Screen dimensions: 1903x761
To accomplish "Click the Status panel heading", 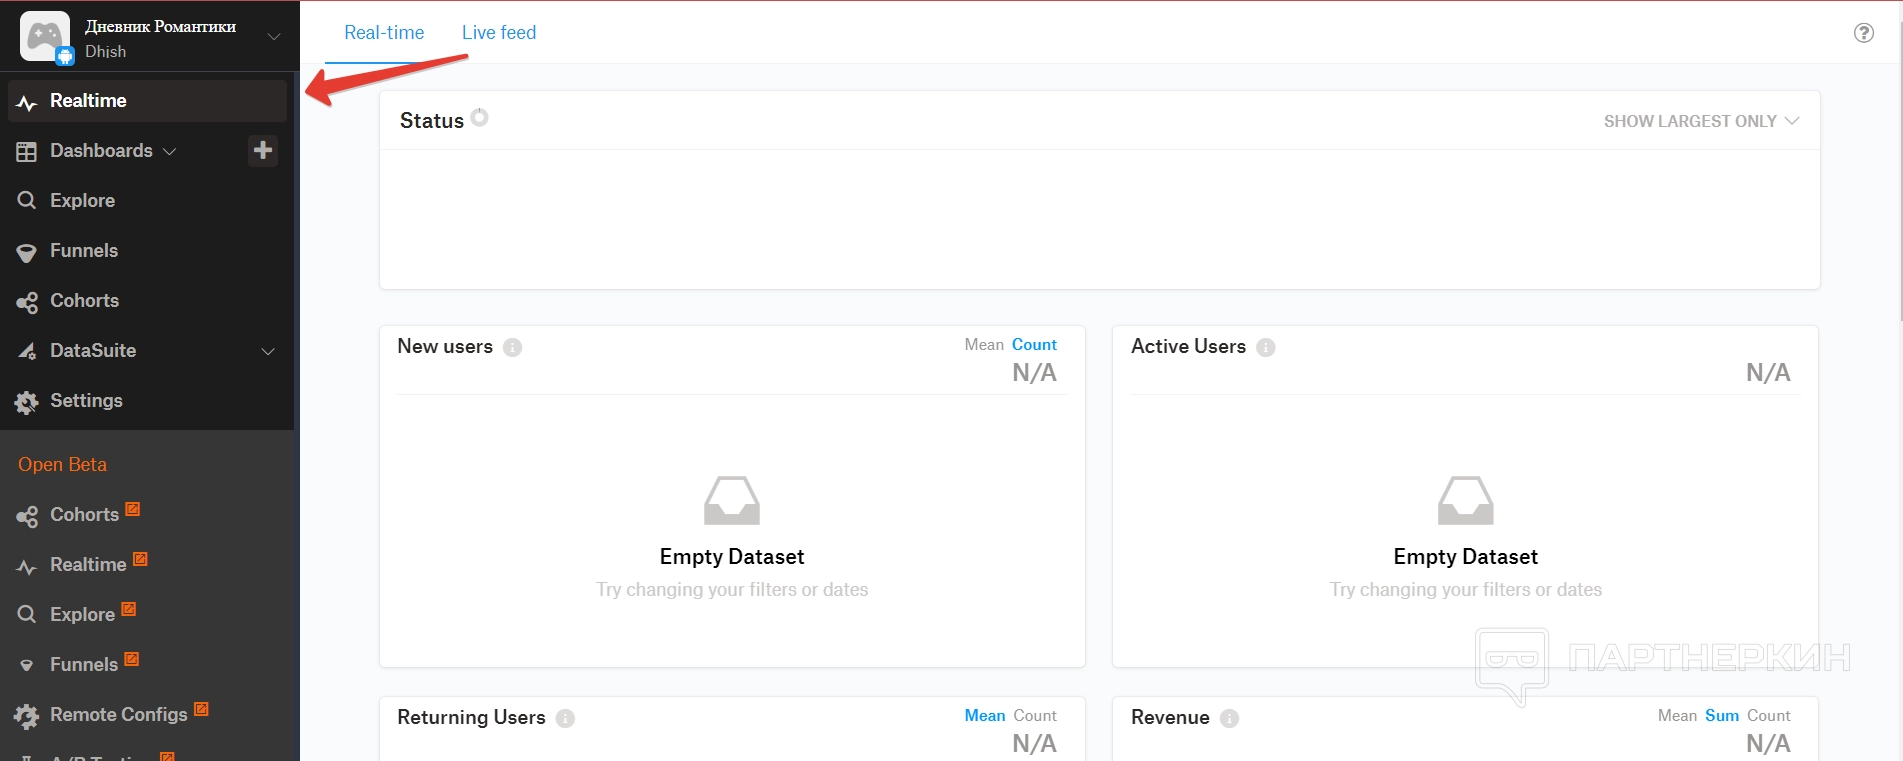I will pos(432,121).
